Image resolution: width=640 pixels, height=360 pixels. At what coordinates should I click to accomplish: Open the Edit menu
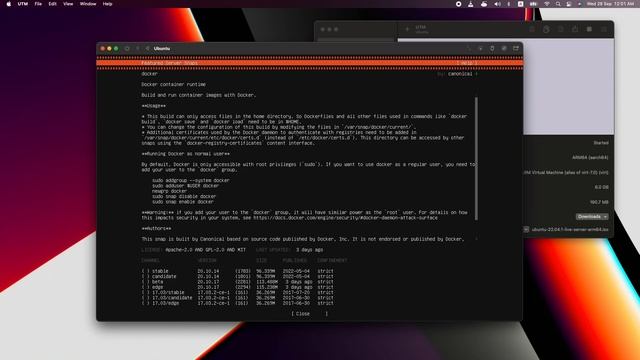click(x=52, y=4)
